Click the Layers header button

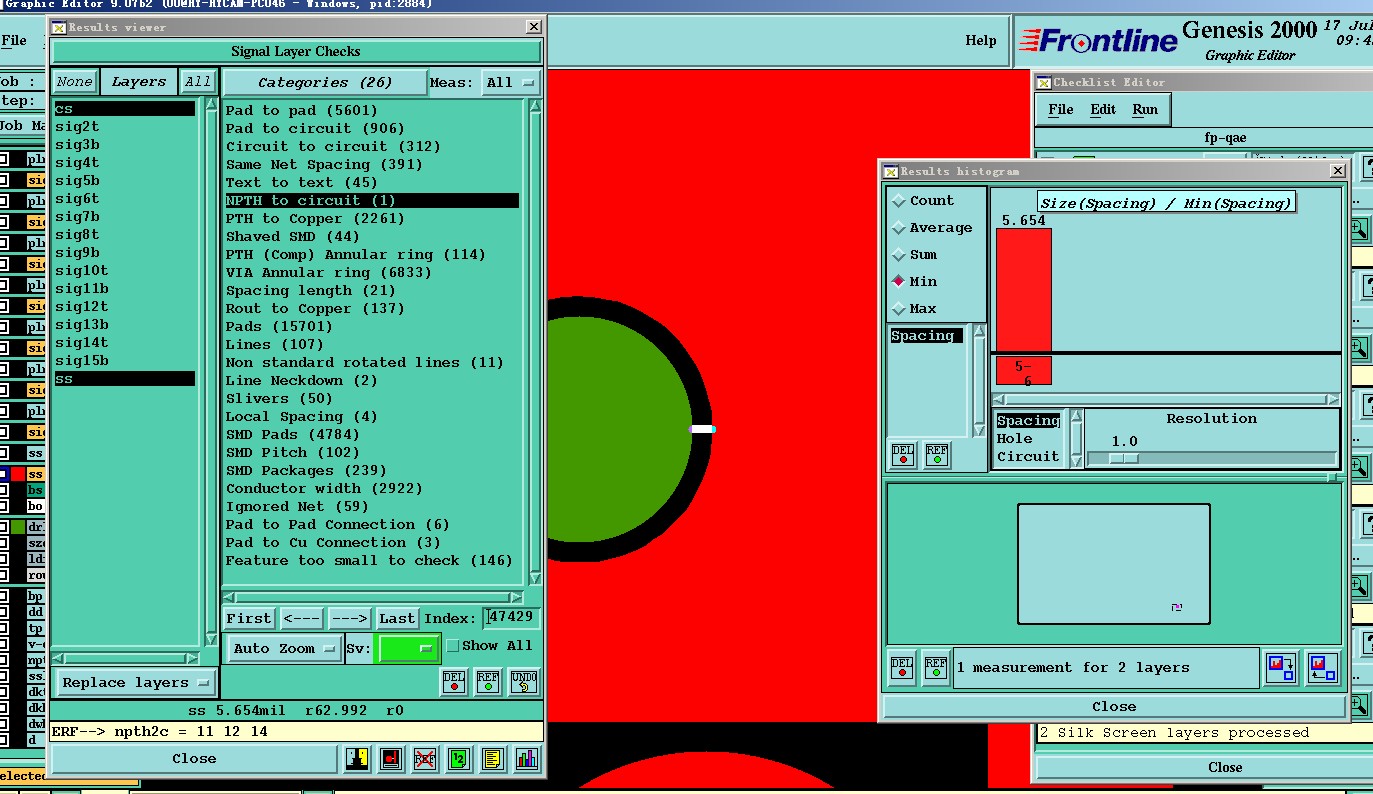point(139,82)
